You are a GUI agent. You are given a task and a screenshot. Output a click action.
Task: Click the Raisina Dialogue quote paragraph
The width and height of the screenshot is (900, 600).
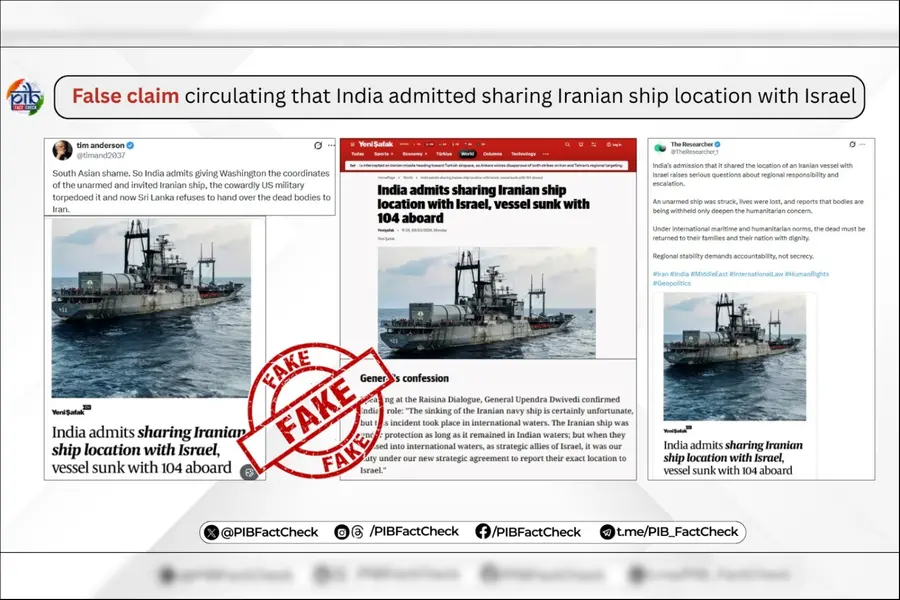(496, 435)
